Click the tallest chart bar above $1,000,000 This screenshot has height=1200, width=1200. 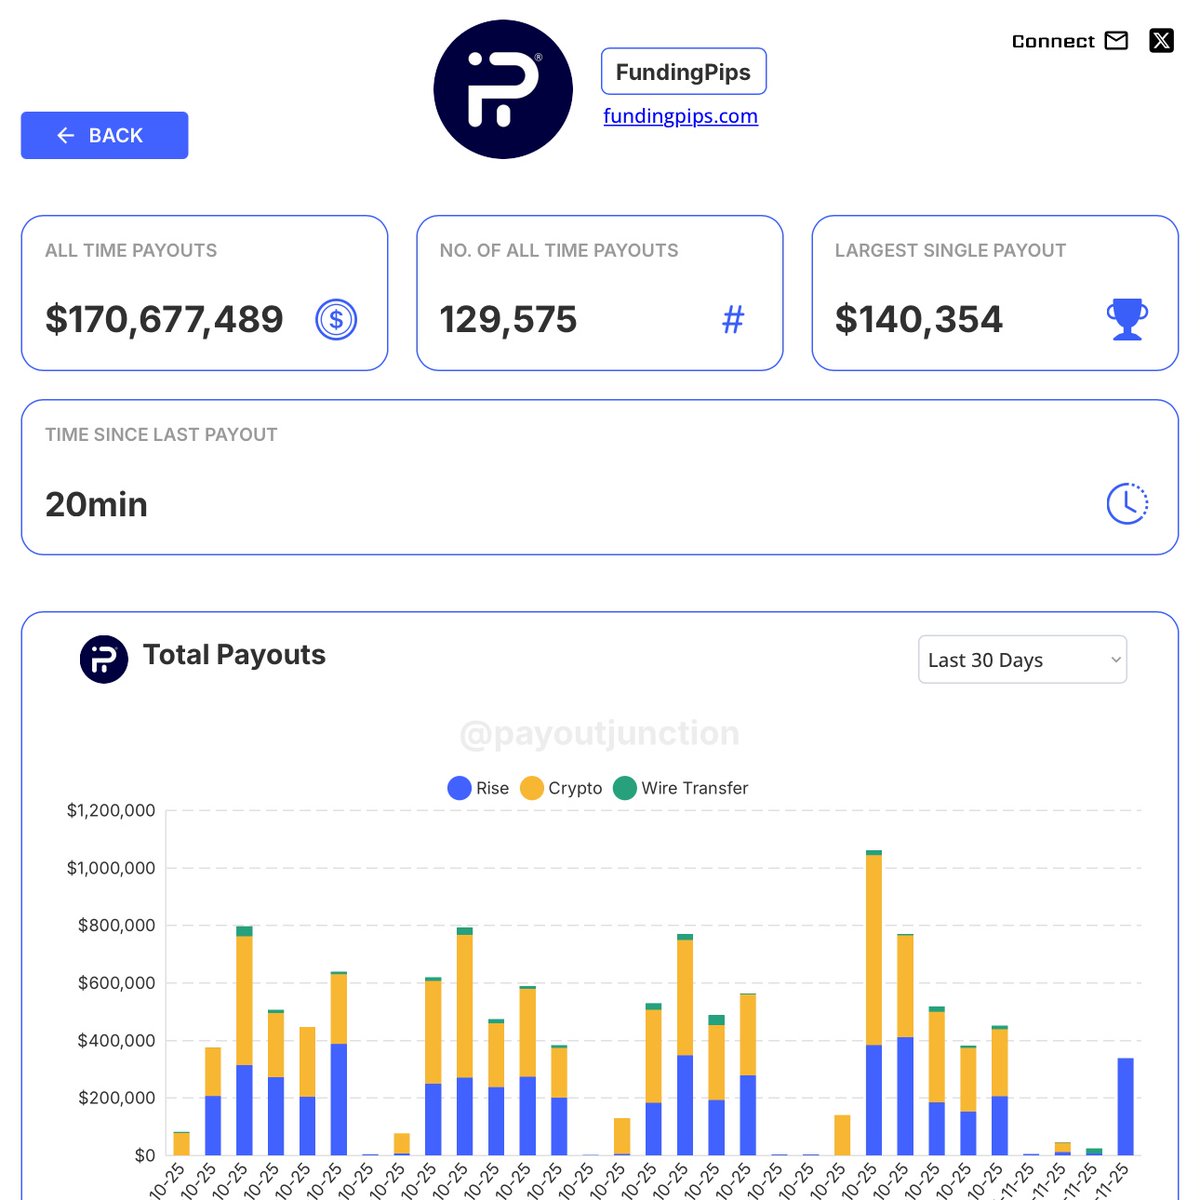pyautogui.click(x=874, y=1003)
